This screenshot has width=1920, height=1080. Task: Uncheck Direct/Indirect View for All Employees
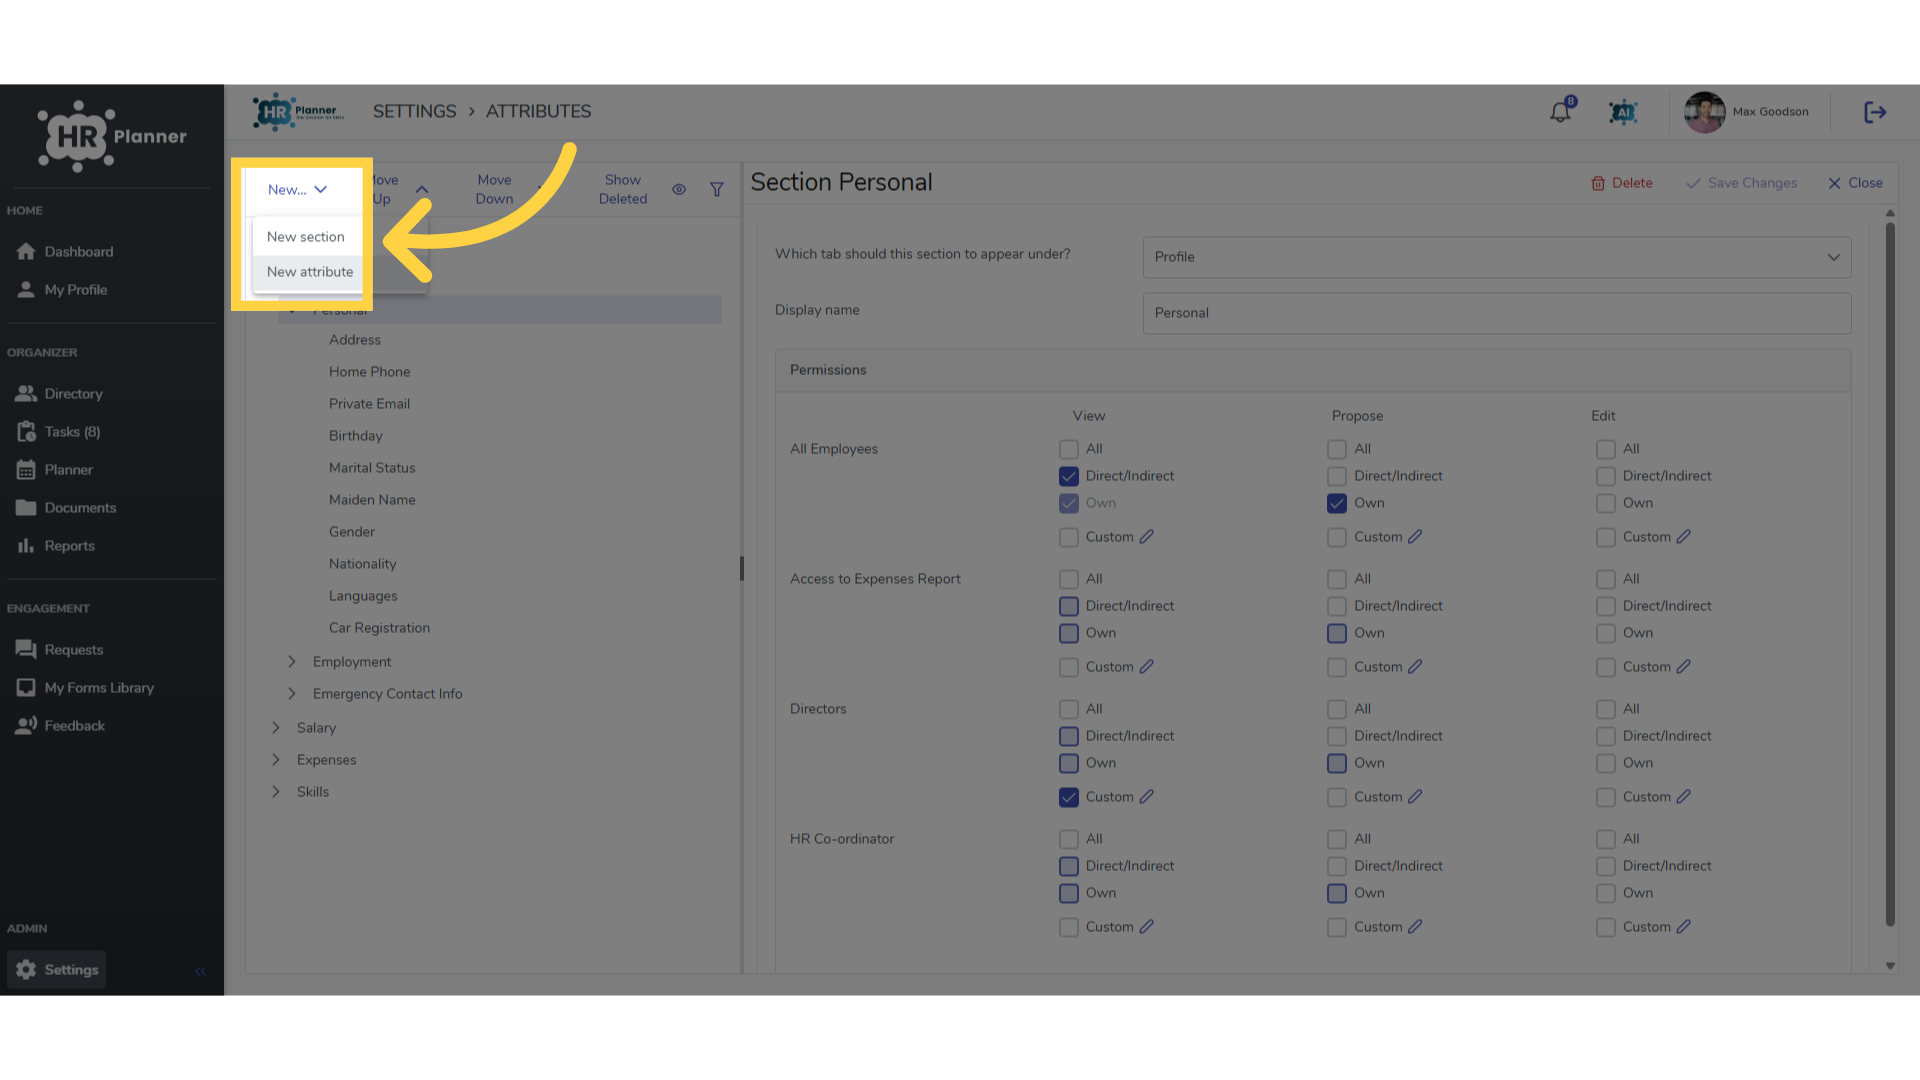[1069, 477]
